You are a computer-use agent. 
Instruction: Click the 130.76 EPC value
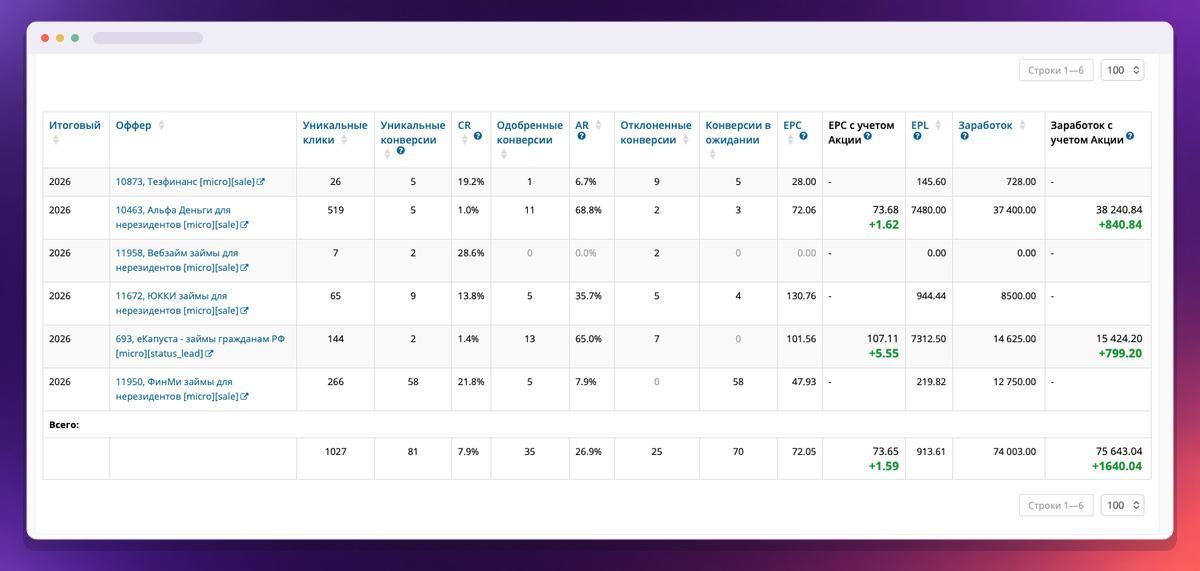[801, 296]
